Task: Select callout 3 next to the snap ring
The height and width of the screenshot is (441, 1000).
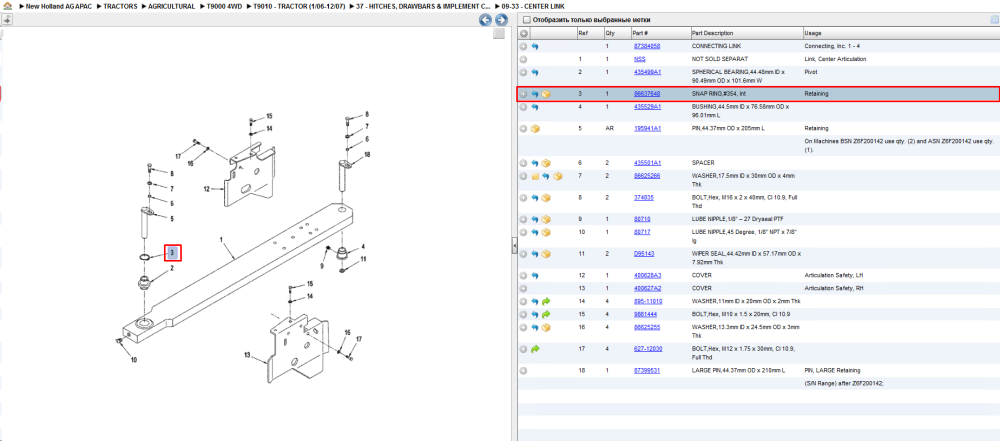Action: (x=173, y=253)
